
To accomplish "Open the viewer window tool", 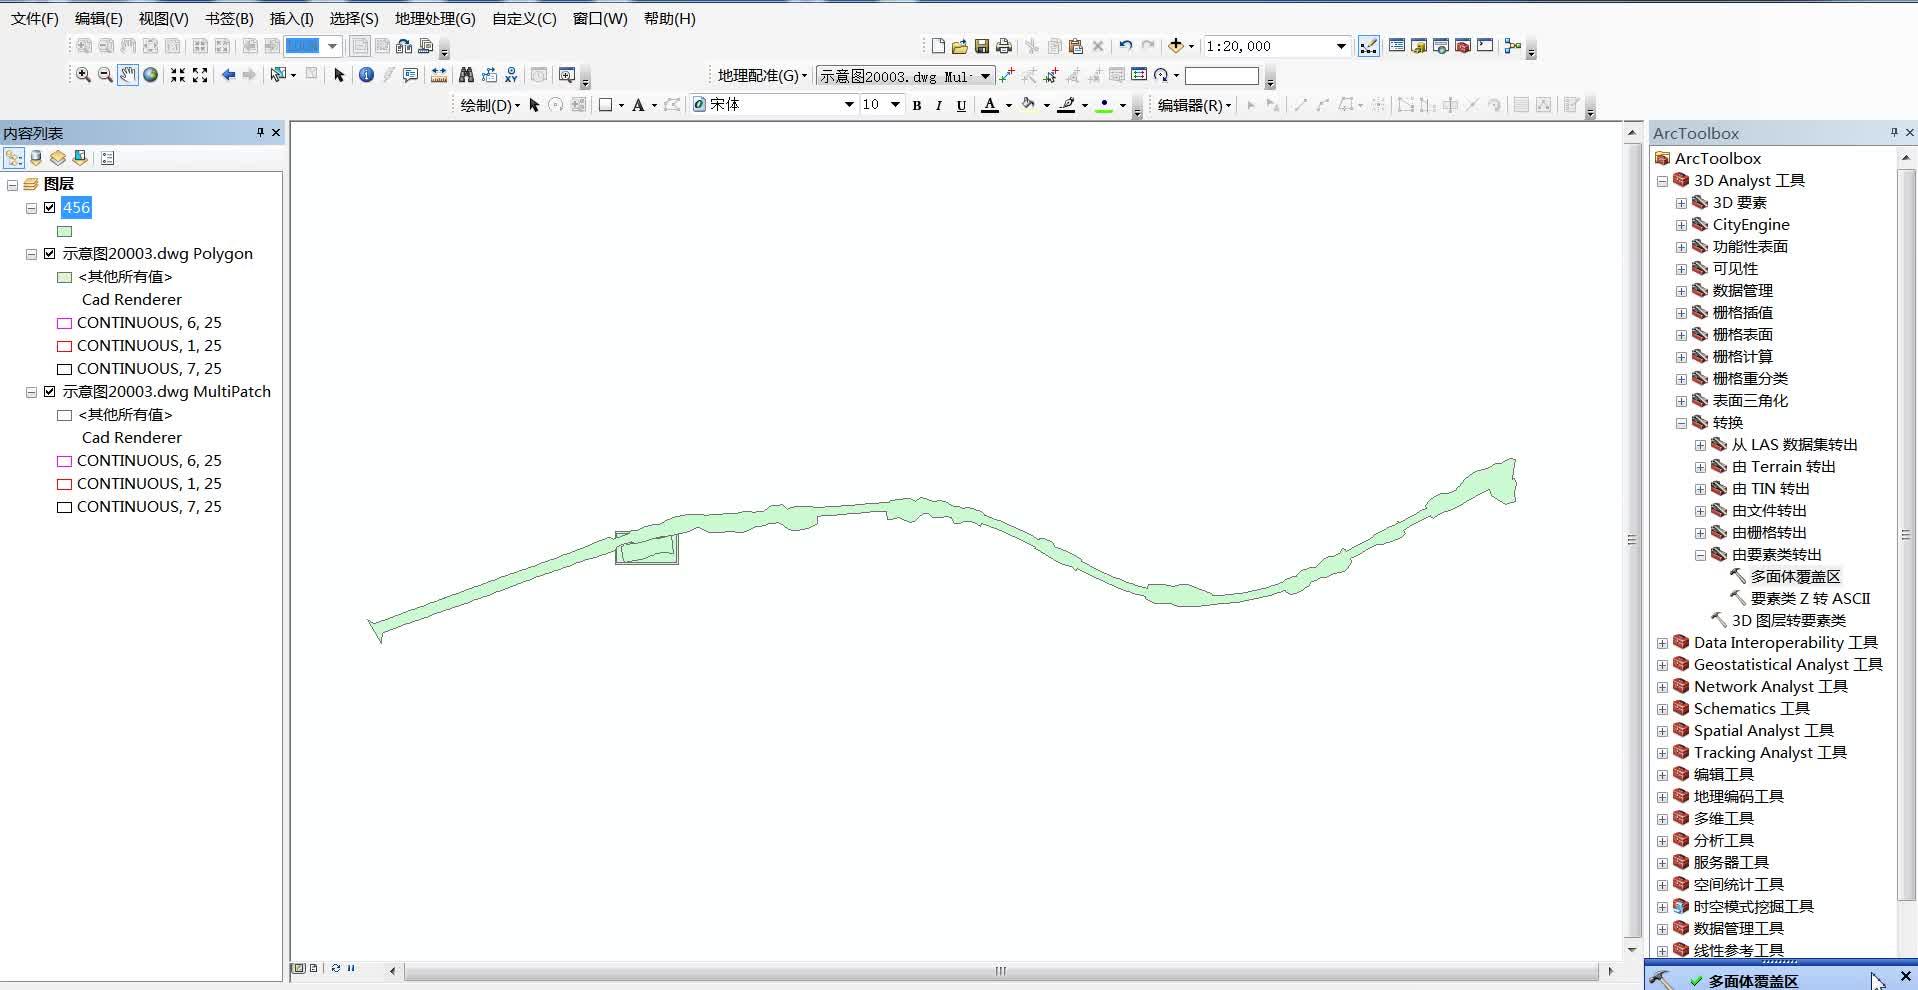I will click(x=567, y=75).
